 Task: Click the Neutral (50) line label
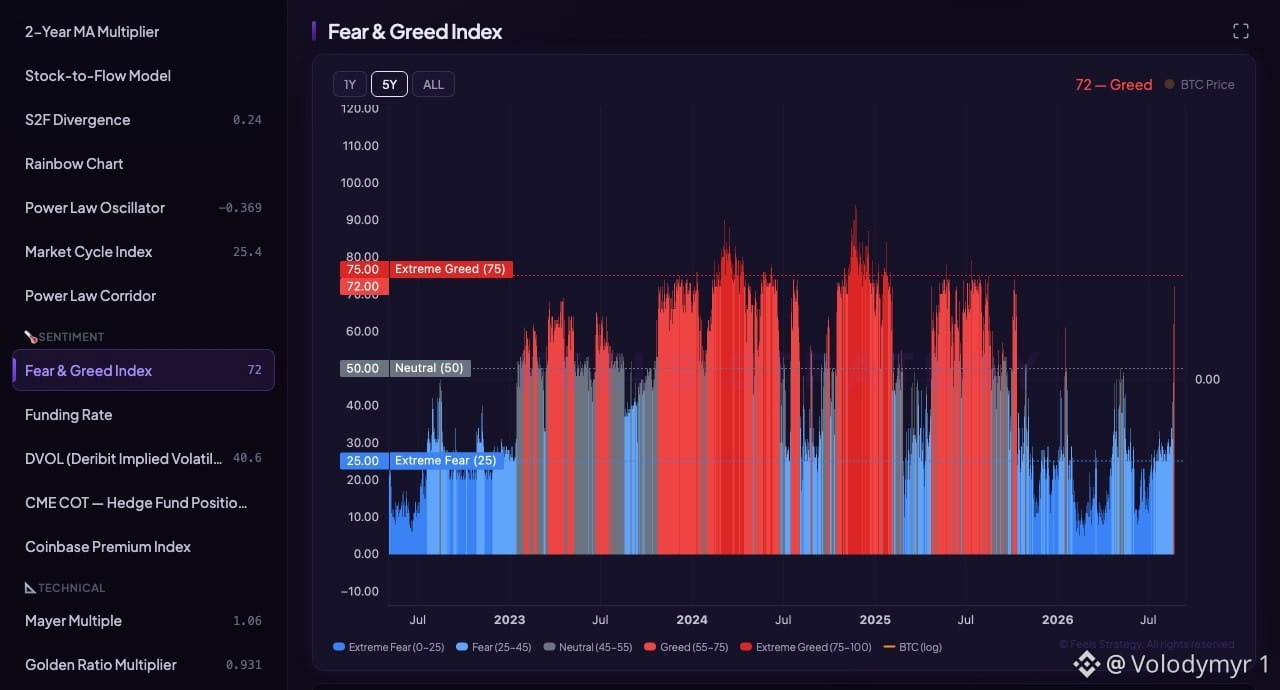(430, 368)
